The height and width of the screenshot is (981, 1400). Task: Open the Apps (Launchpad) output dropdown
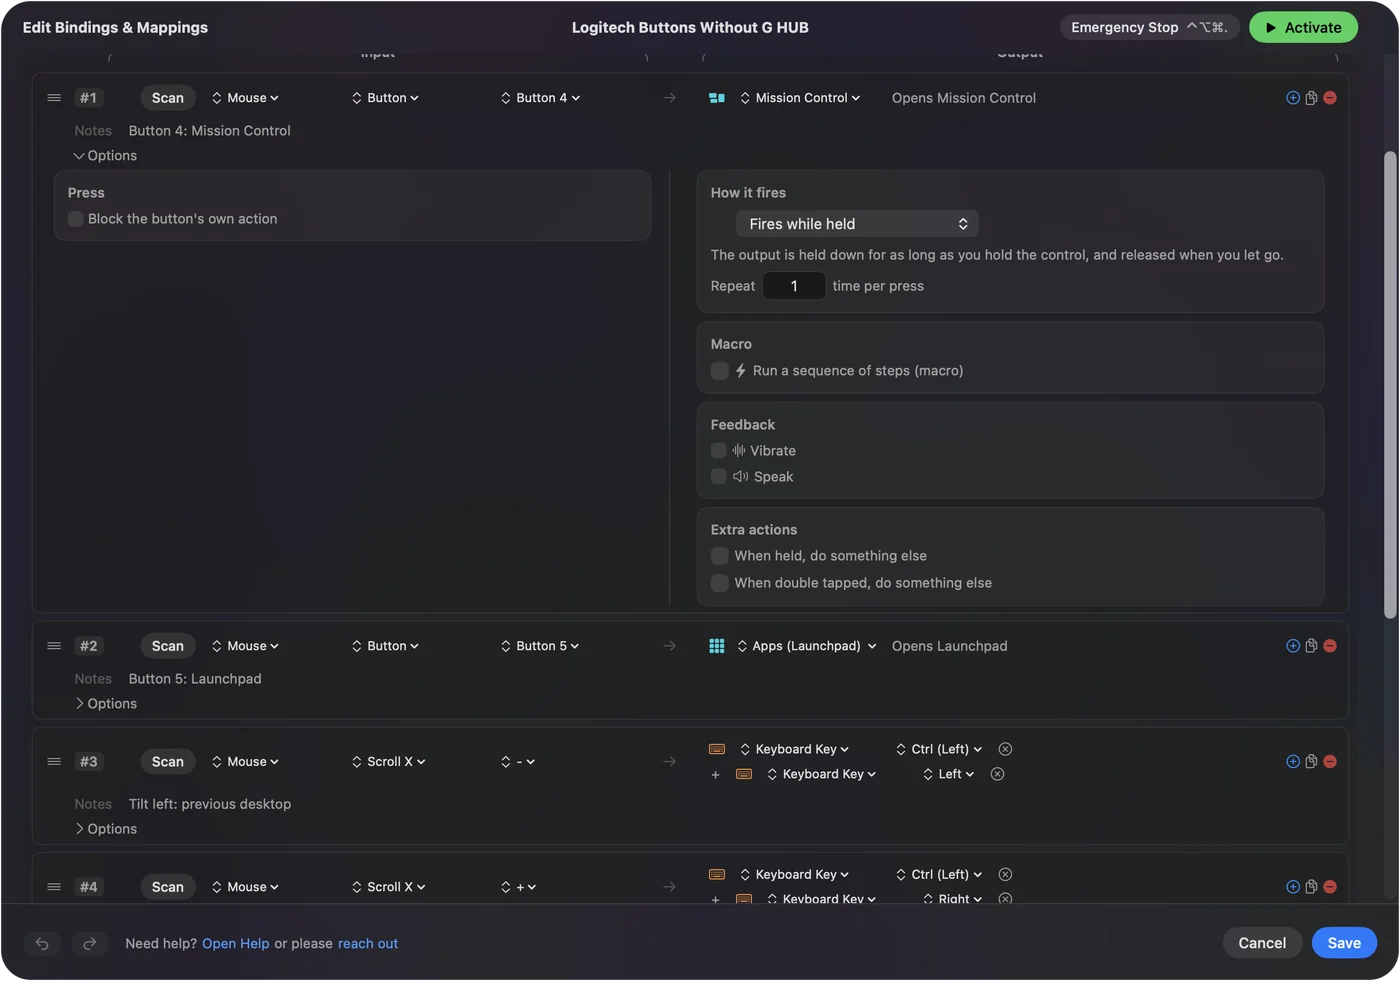(x=807, y=646)
